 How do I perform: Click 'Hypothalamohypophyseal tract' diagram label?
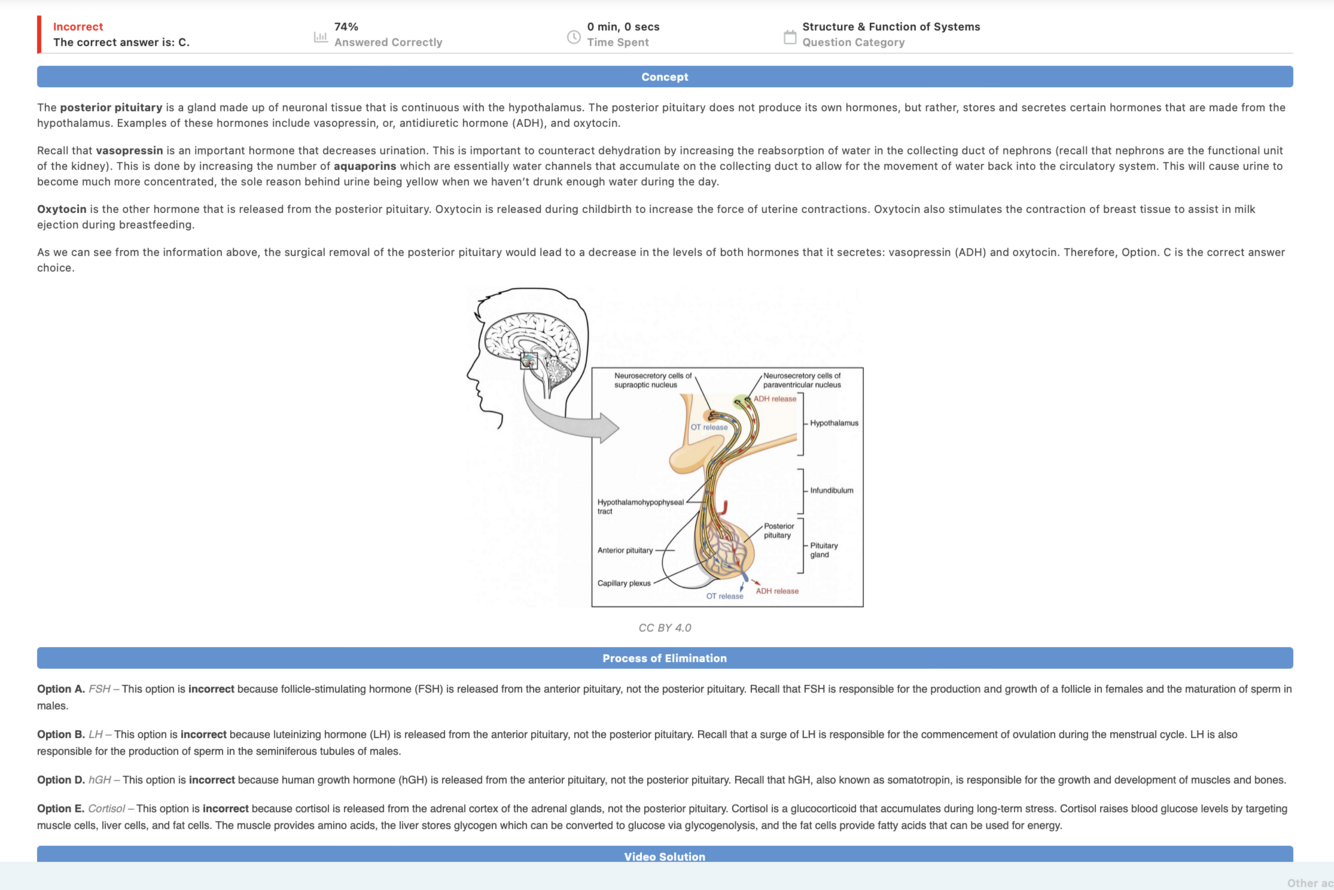click(641, 506)
